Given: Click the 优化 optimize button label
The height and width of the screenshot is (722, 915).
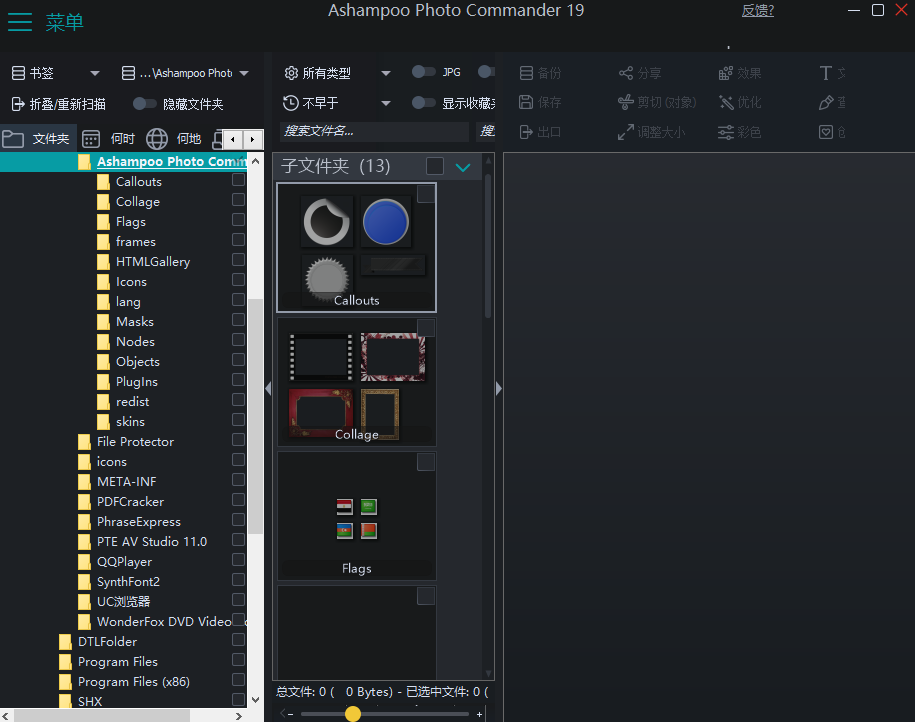Looking at the screenshot, I should [749, 102].
